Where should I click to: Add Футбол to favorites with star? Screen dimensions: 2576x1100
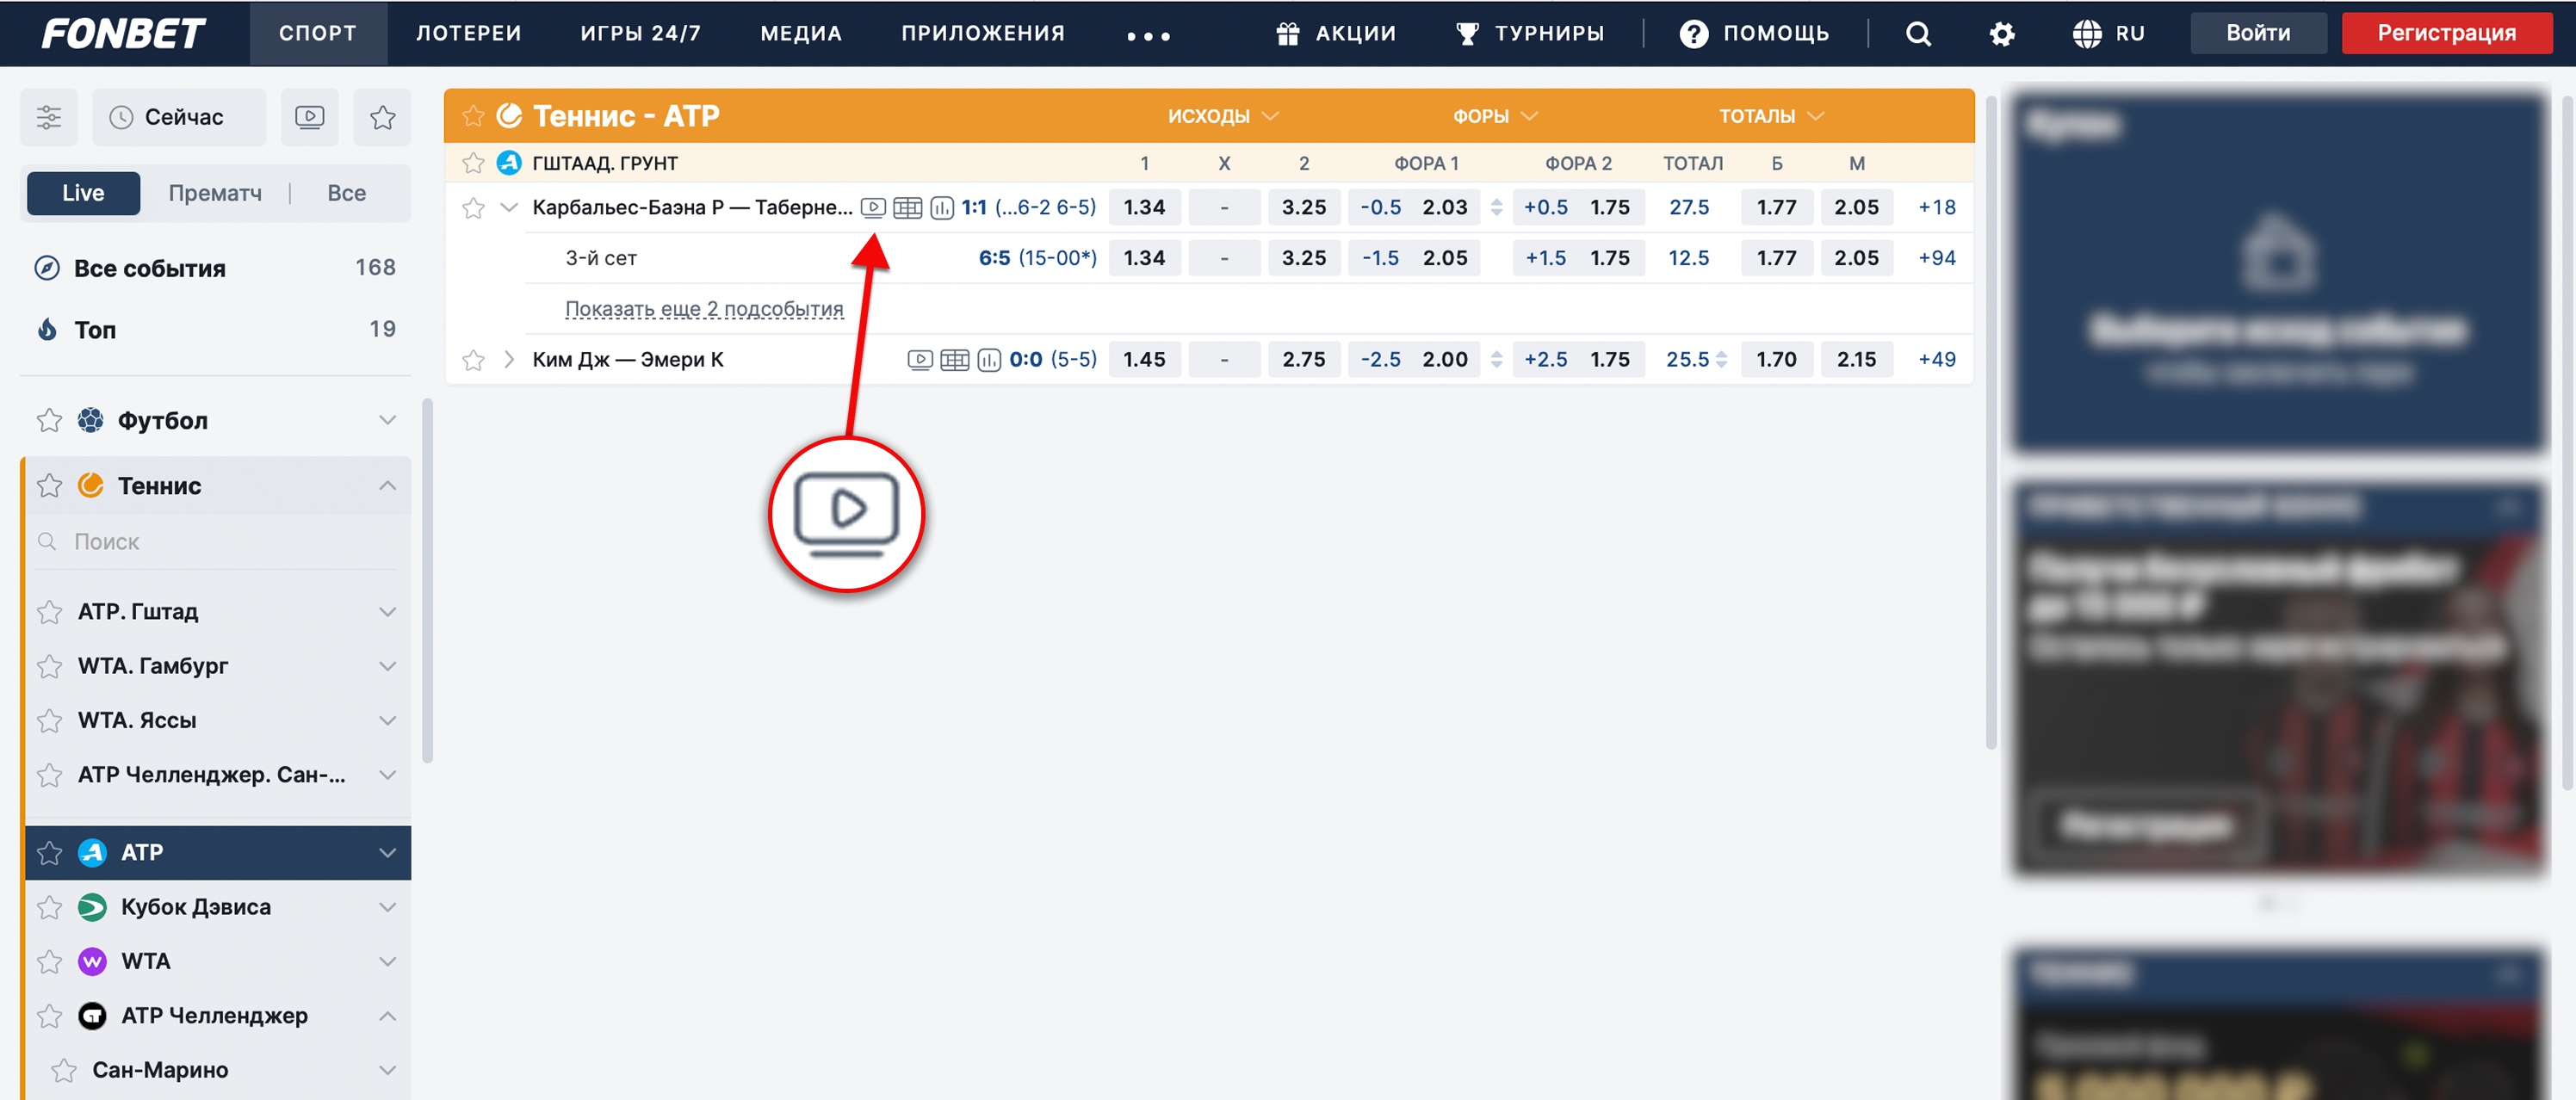pos(49,421)
